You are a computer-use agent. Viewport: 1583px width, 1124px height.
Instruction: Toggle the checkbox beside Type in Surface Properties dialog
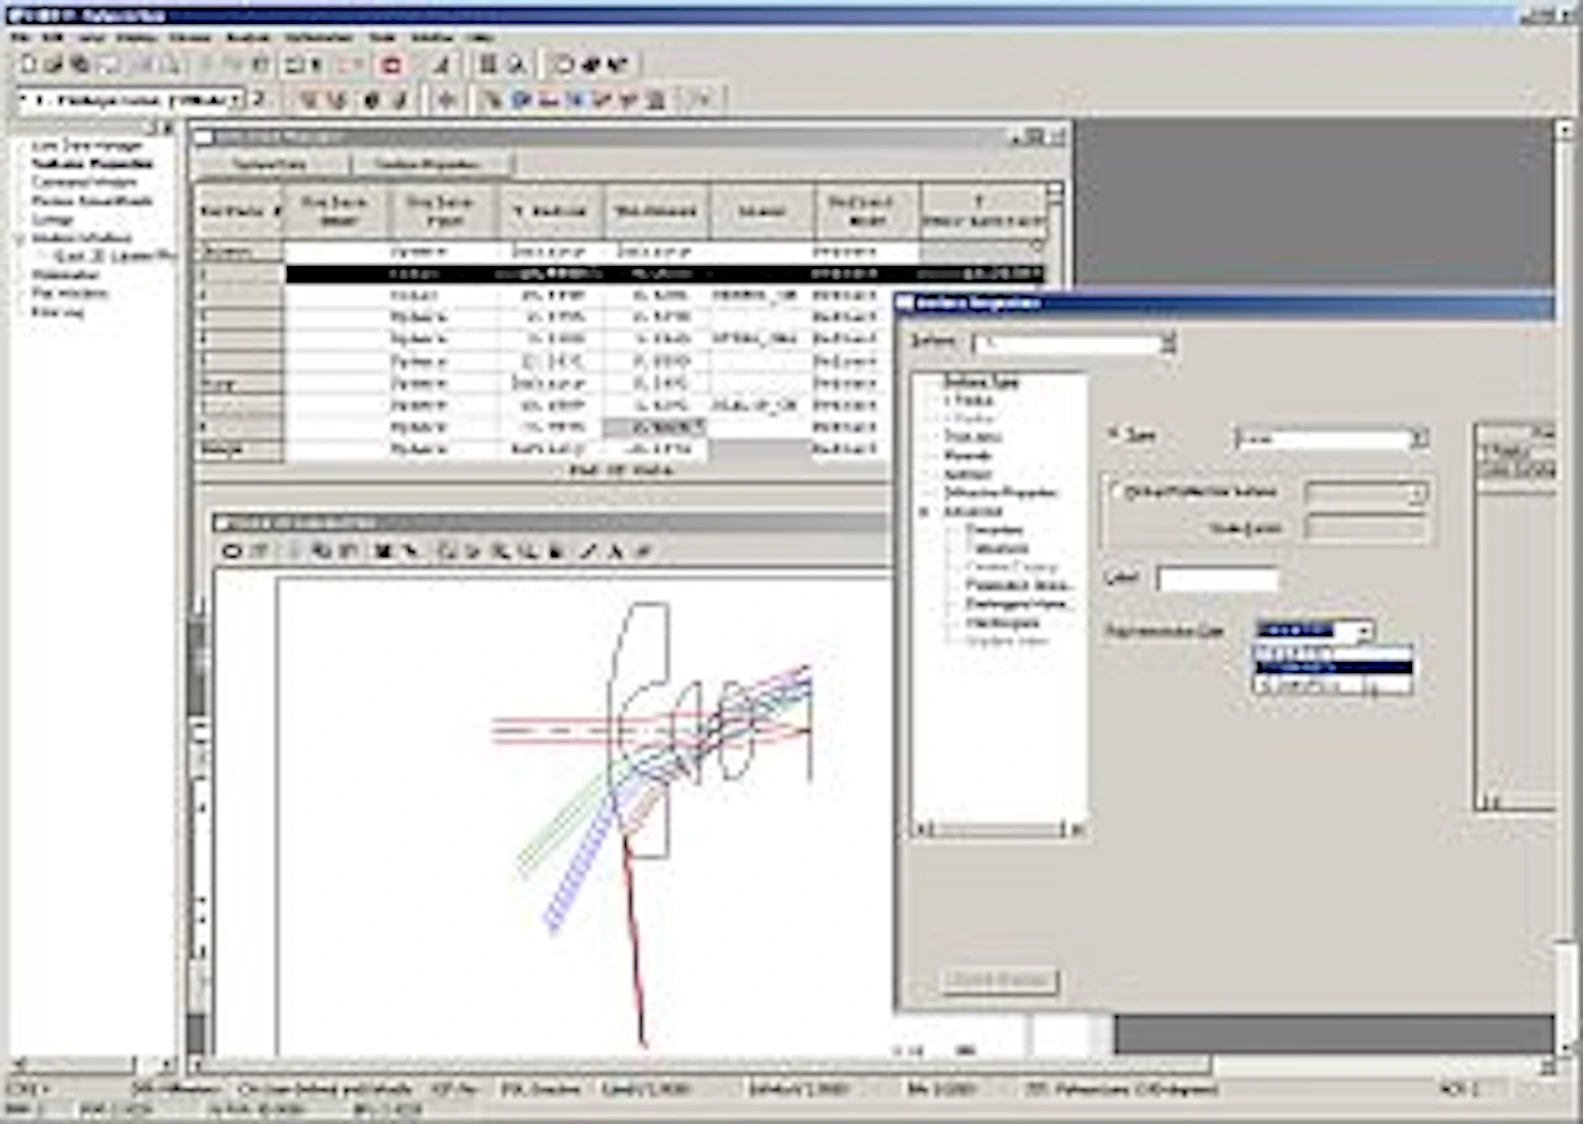[1114, 435]
